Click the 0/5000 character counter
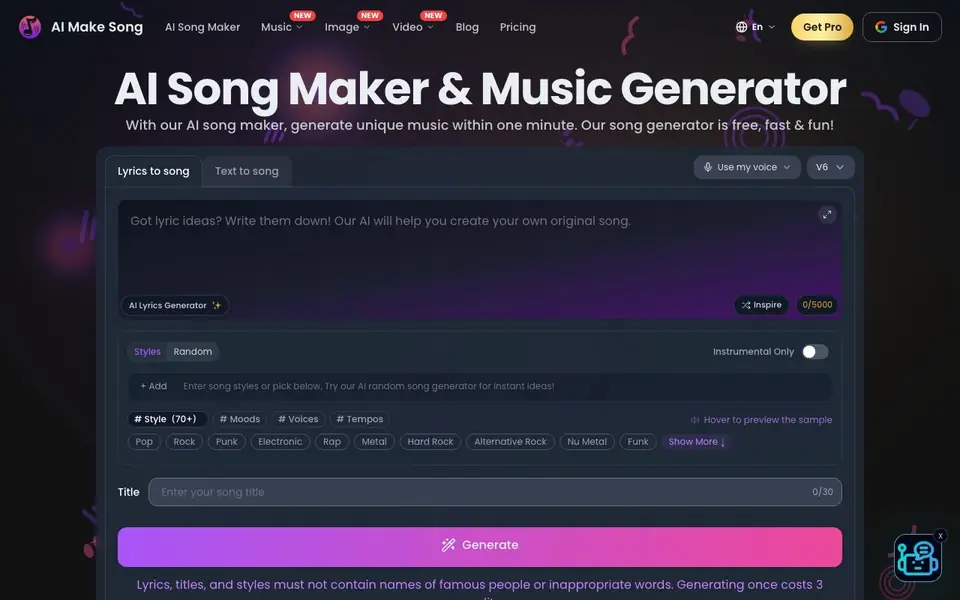This screenshot has width=960, height=600. click(x=817, y=305)
